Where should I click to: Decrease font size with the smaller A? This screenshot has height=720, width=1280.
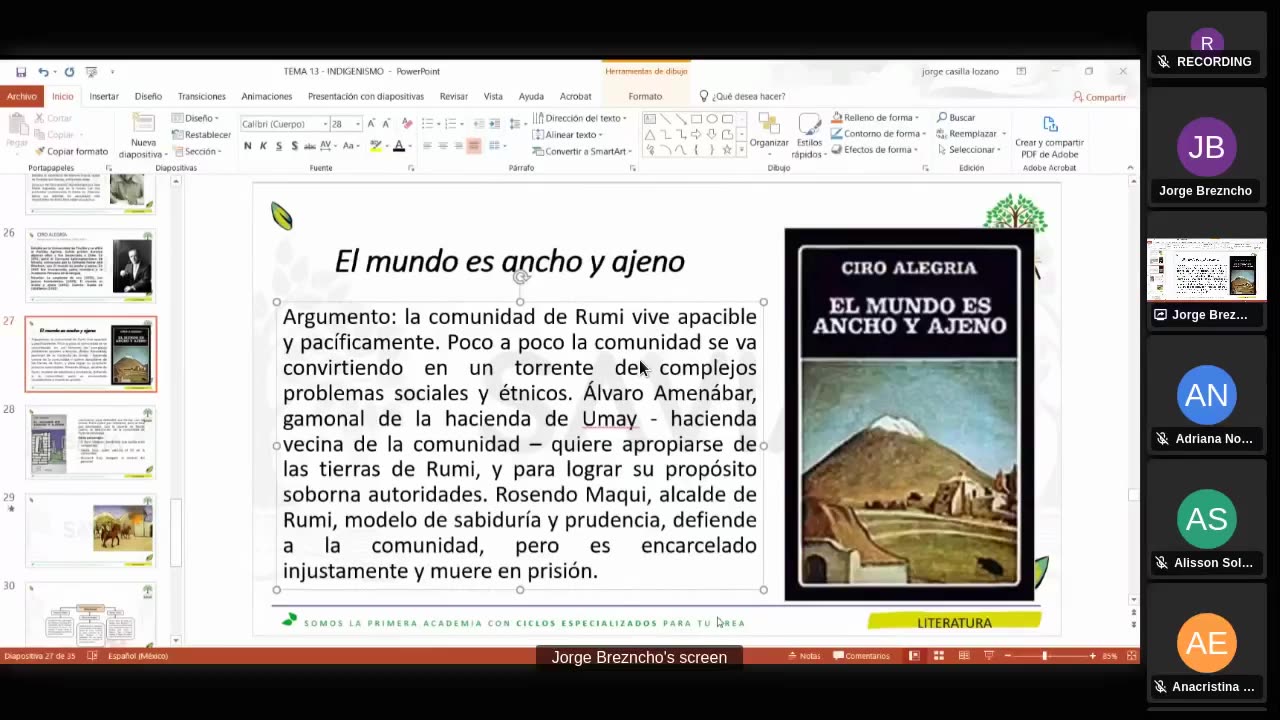click(x=388, y=124)
